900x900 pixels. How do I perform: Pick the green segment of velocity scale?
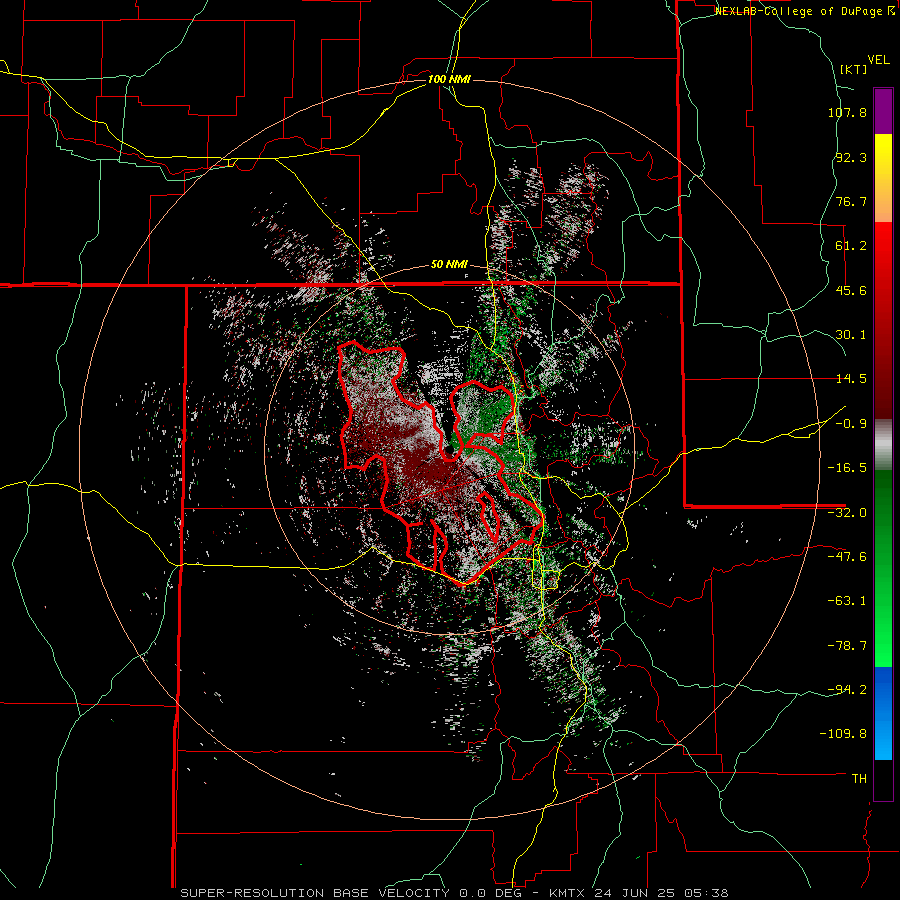pyautogui.click(x=883, y=568)
